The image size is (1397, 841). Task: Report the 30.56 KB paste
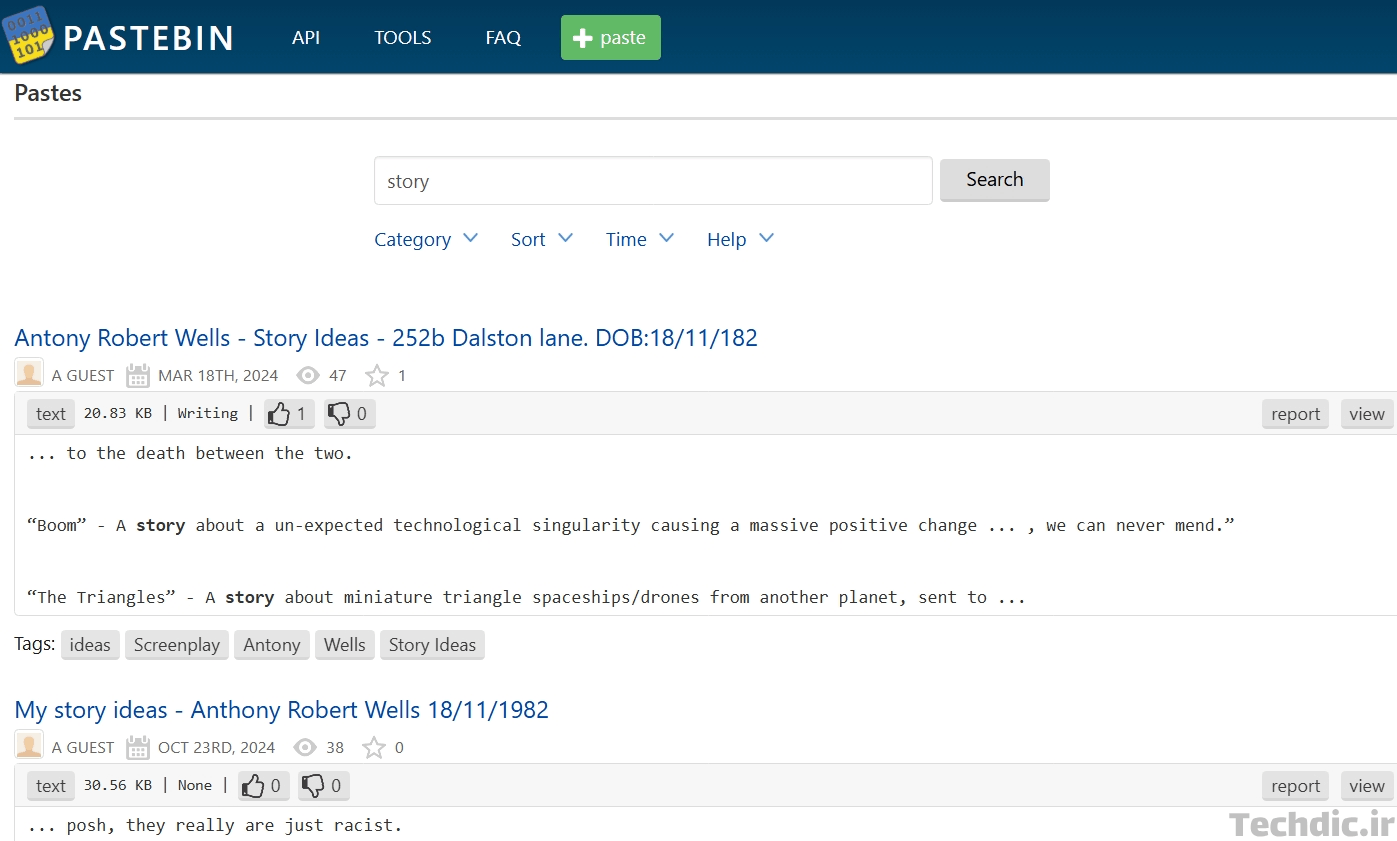pos(1295,786)
